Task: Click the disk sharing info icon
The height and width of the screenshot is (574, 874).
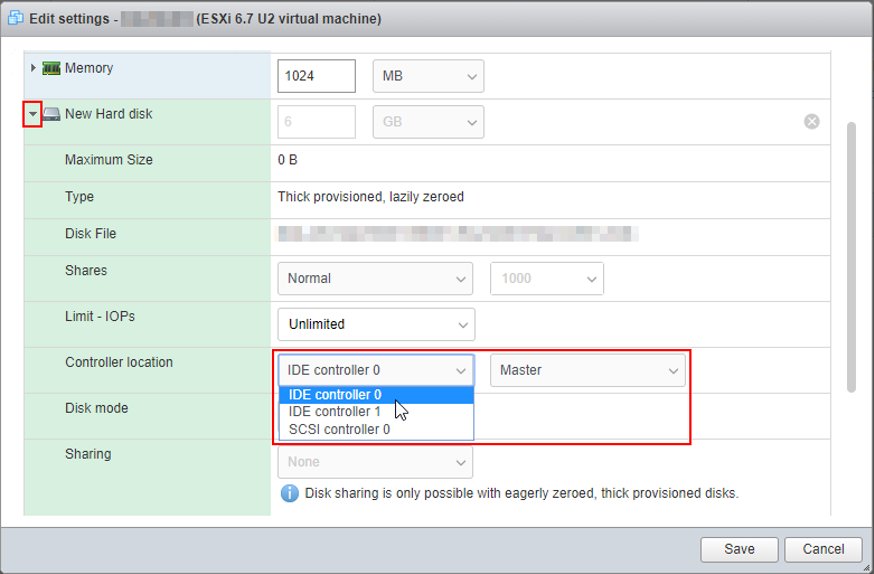Action: [x=289, y=493]
